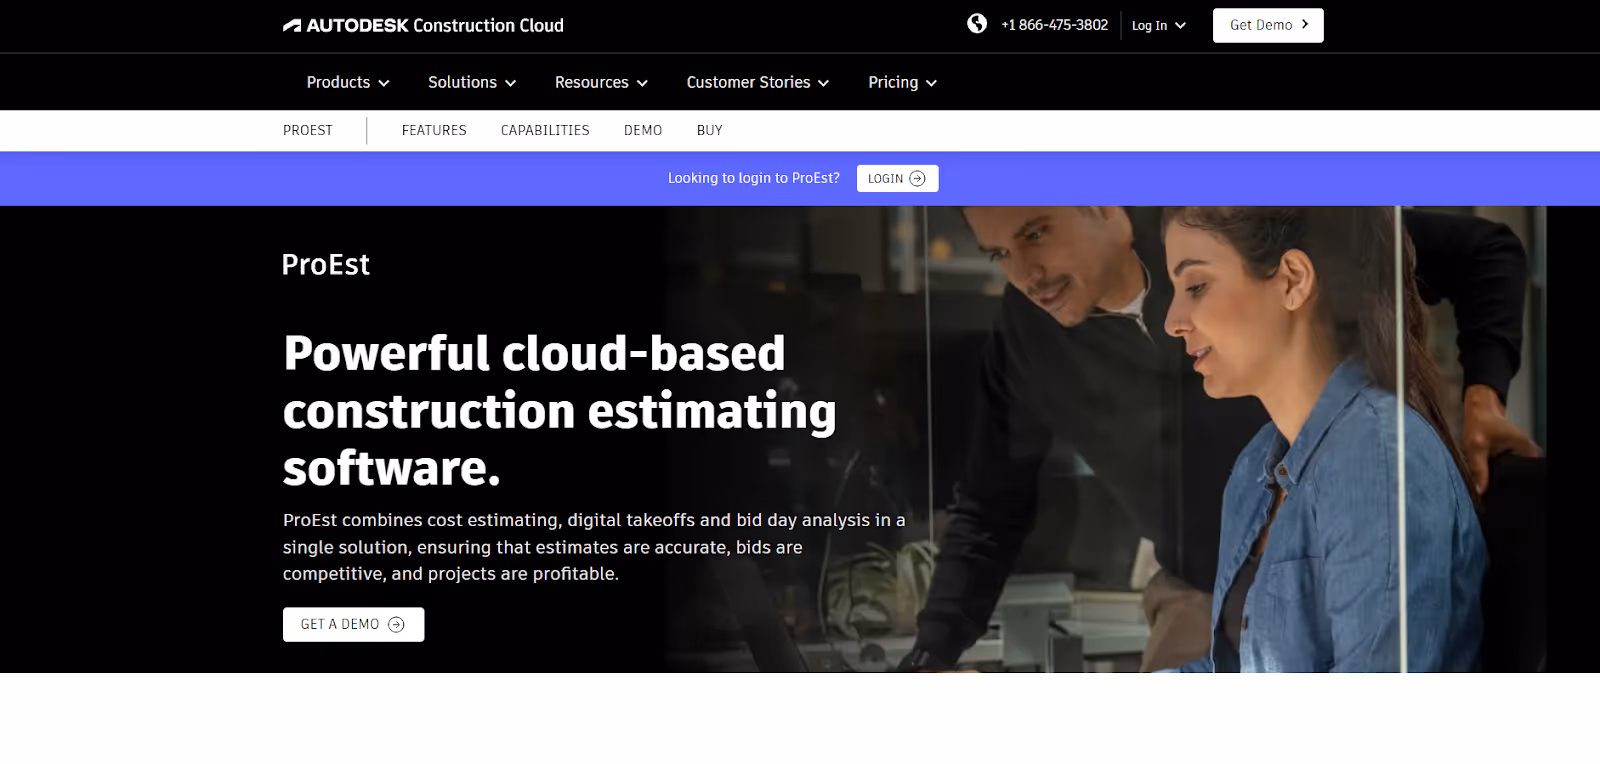Open the Solutions menu
Image resolution: width=1600 pixels, height=764 pixels.
click(x=472, y=82)
